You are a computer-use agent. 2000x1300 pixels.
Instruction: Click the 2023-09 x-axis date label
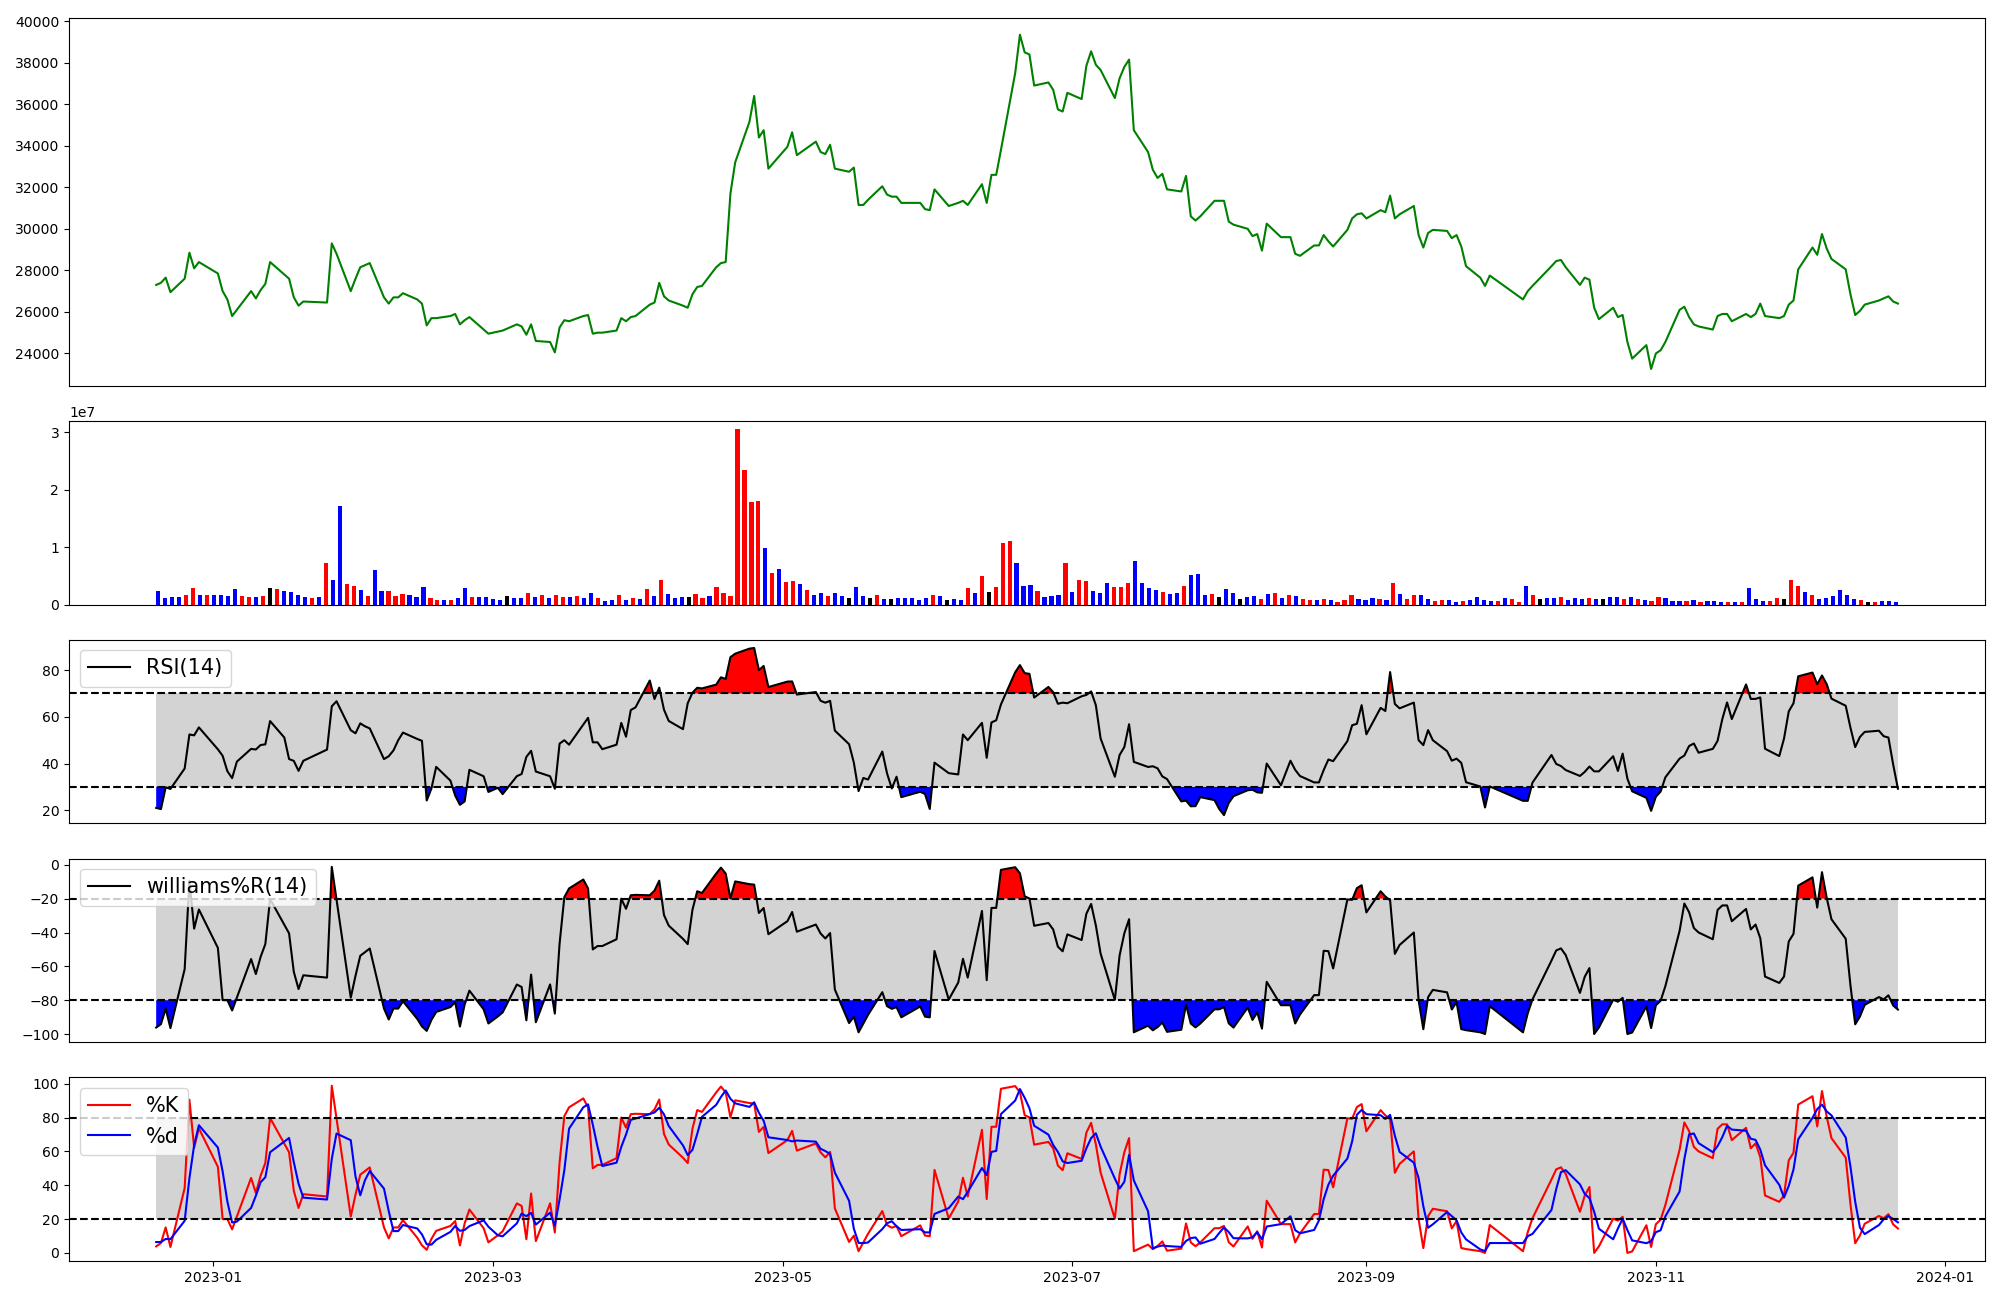[1365, 1277]
